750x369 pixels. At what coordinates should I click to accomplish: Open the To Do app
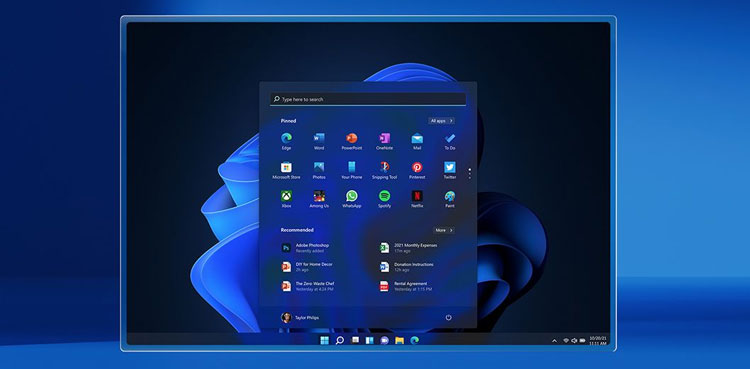tap(450, 141)
